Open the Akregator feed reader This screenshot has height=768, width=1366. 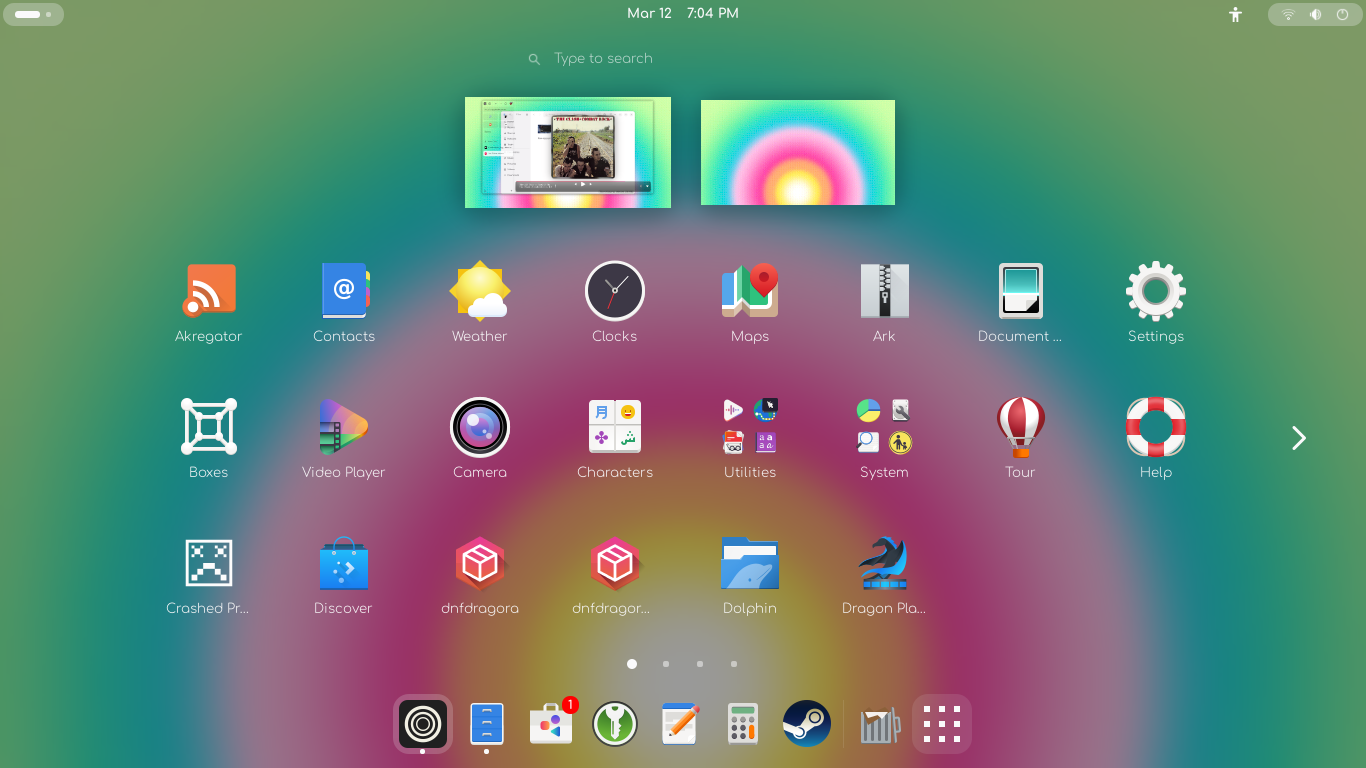[x=208, y=290]
